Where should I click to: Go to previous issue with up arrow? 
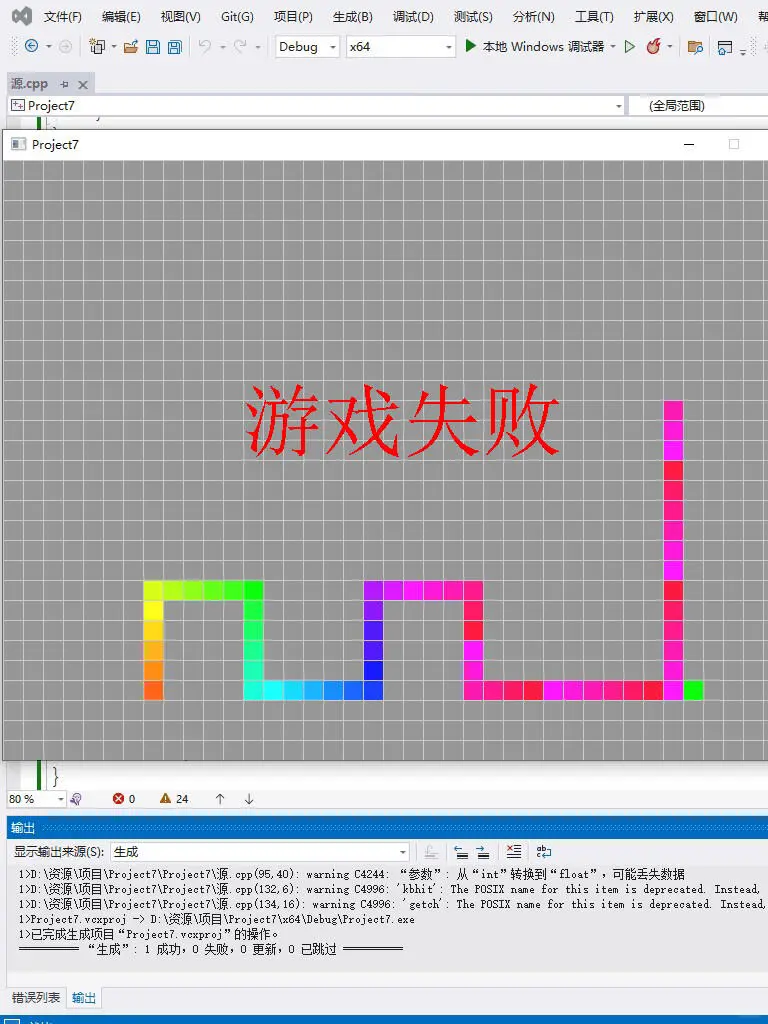tap(220, 799)
